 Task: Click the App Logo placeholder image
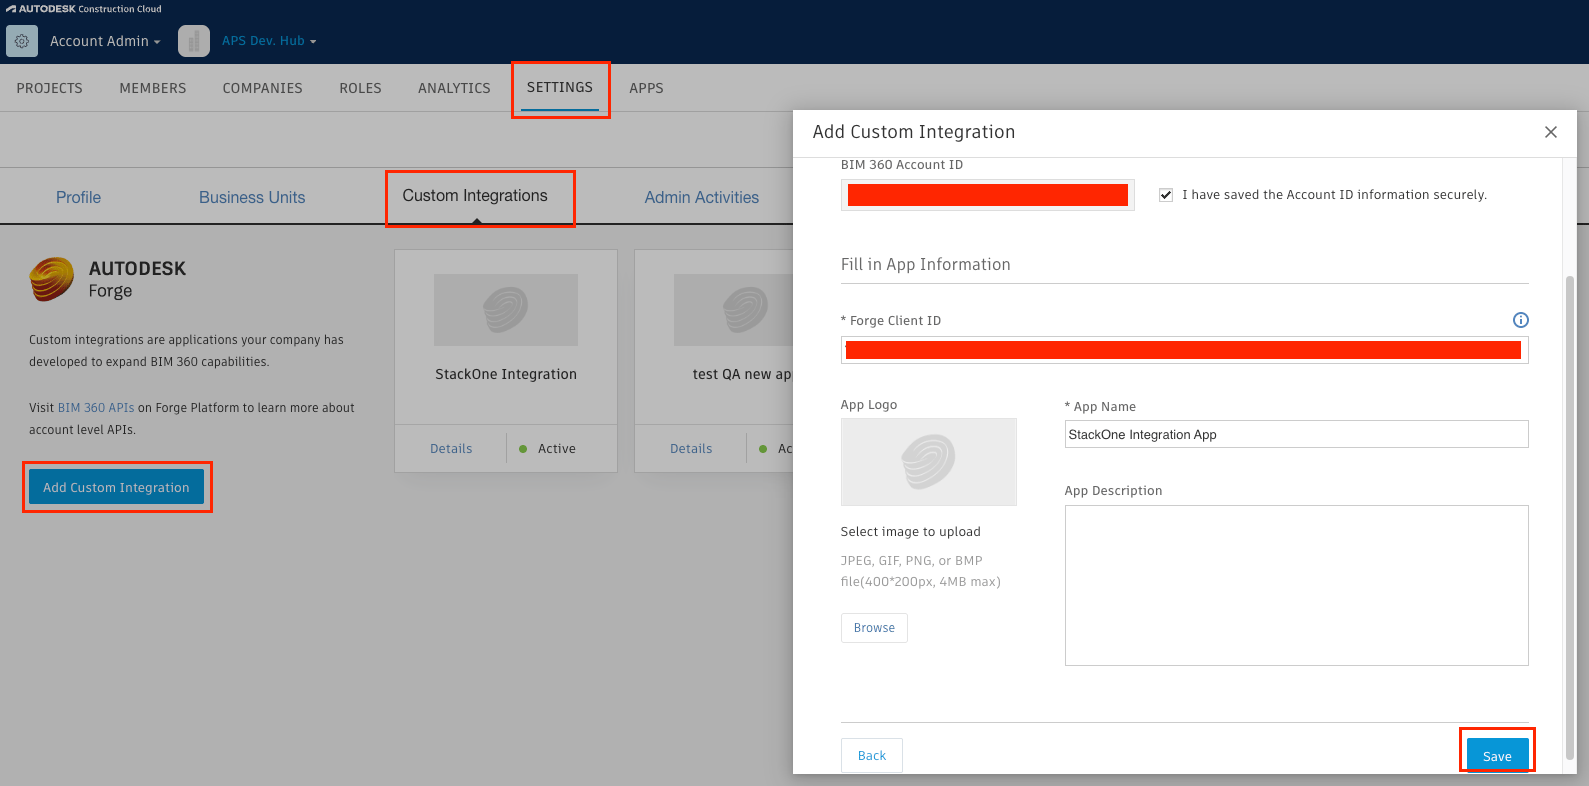tap(929, 462)
